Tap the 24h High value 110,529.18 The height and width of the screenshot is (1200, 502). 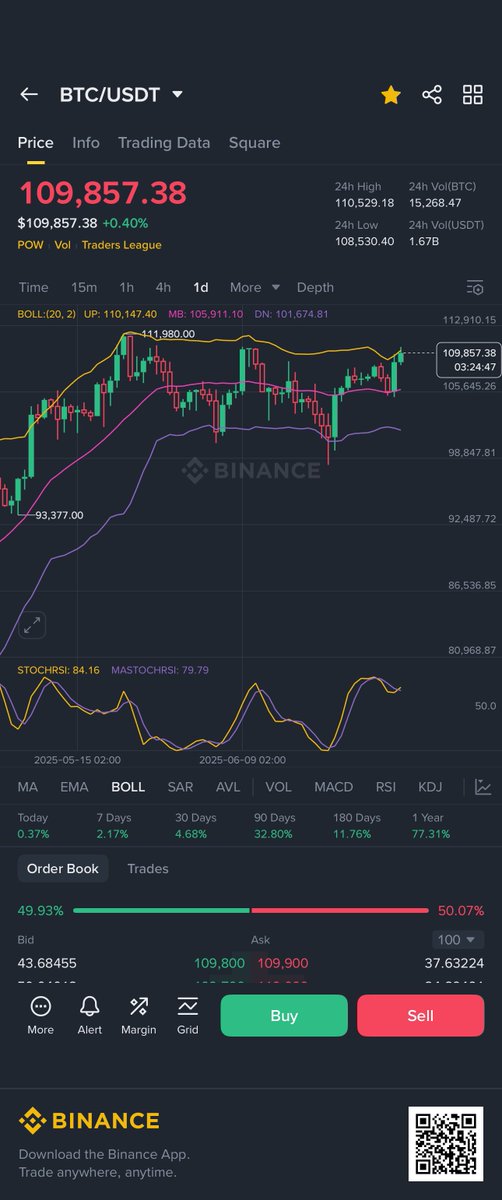364,203
